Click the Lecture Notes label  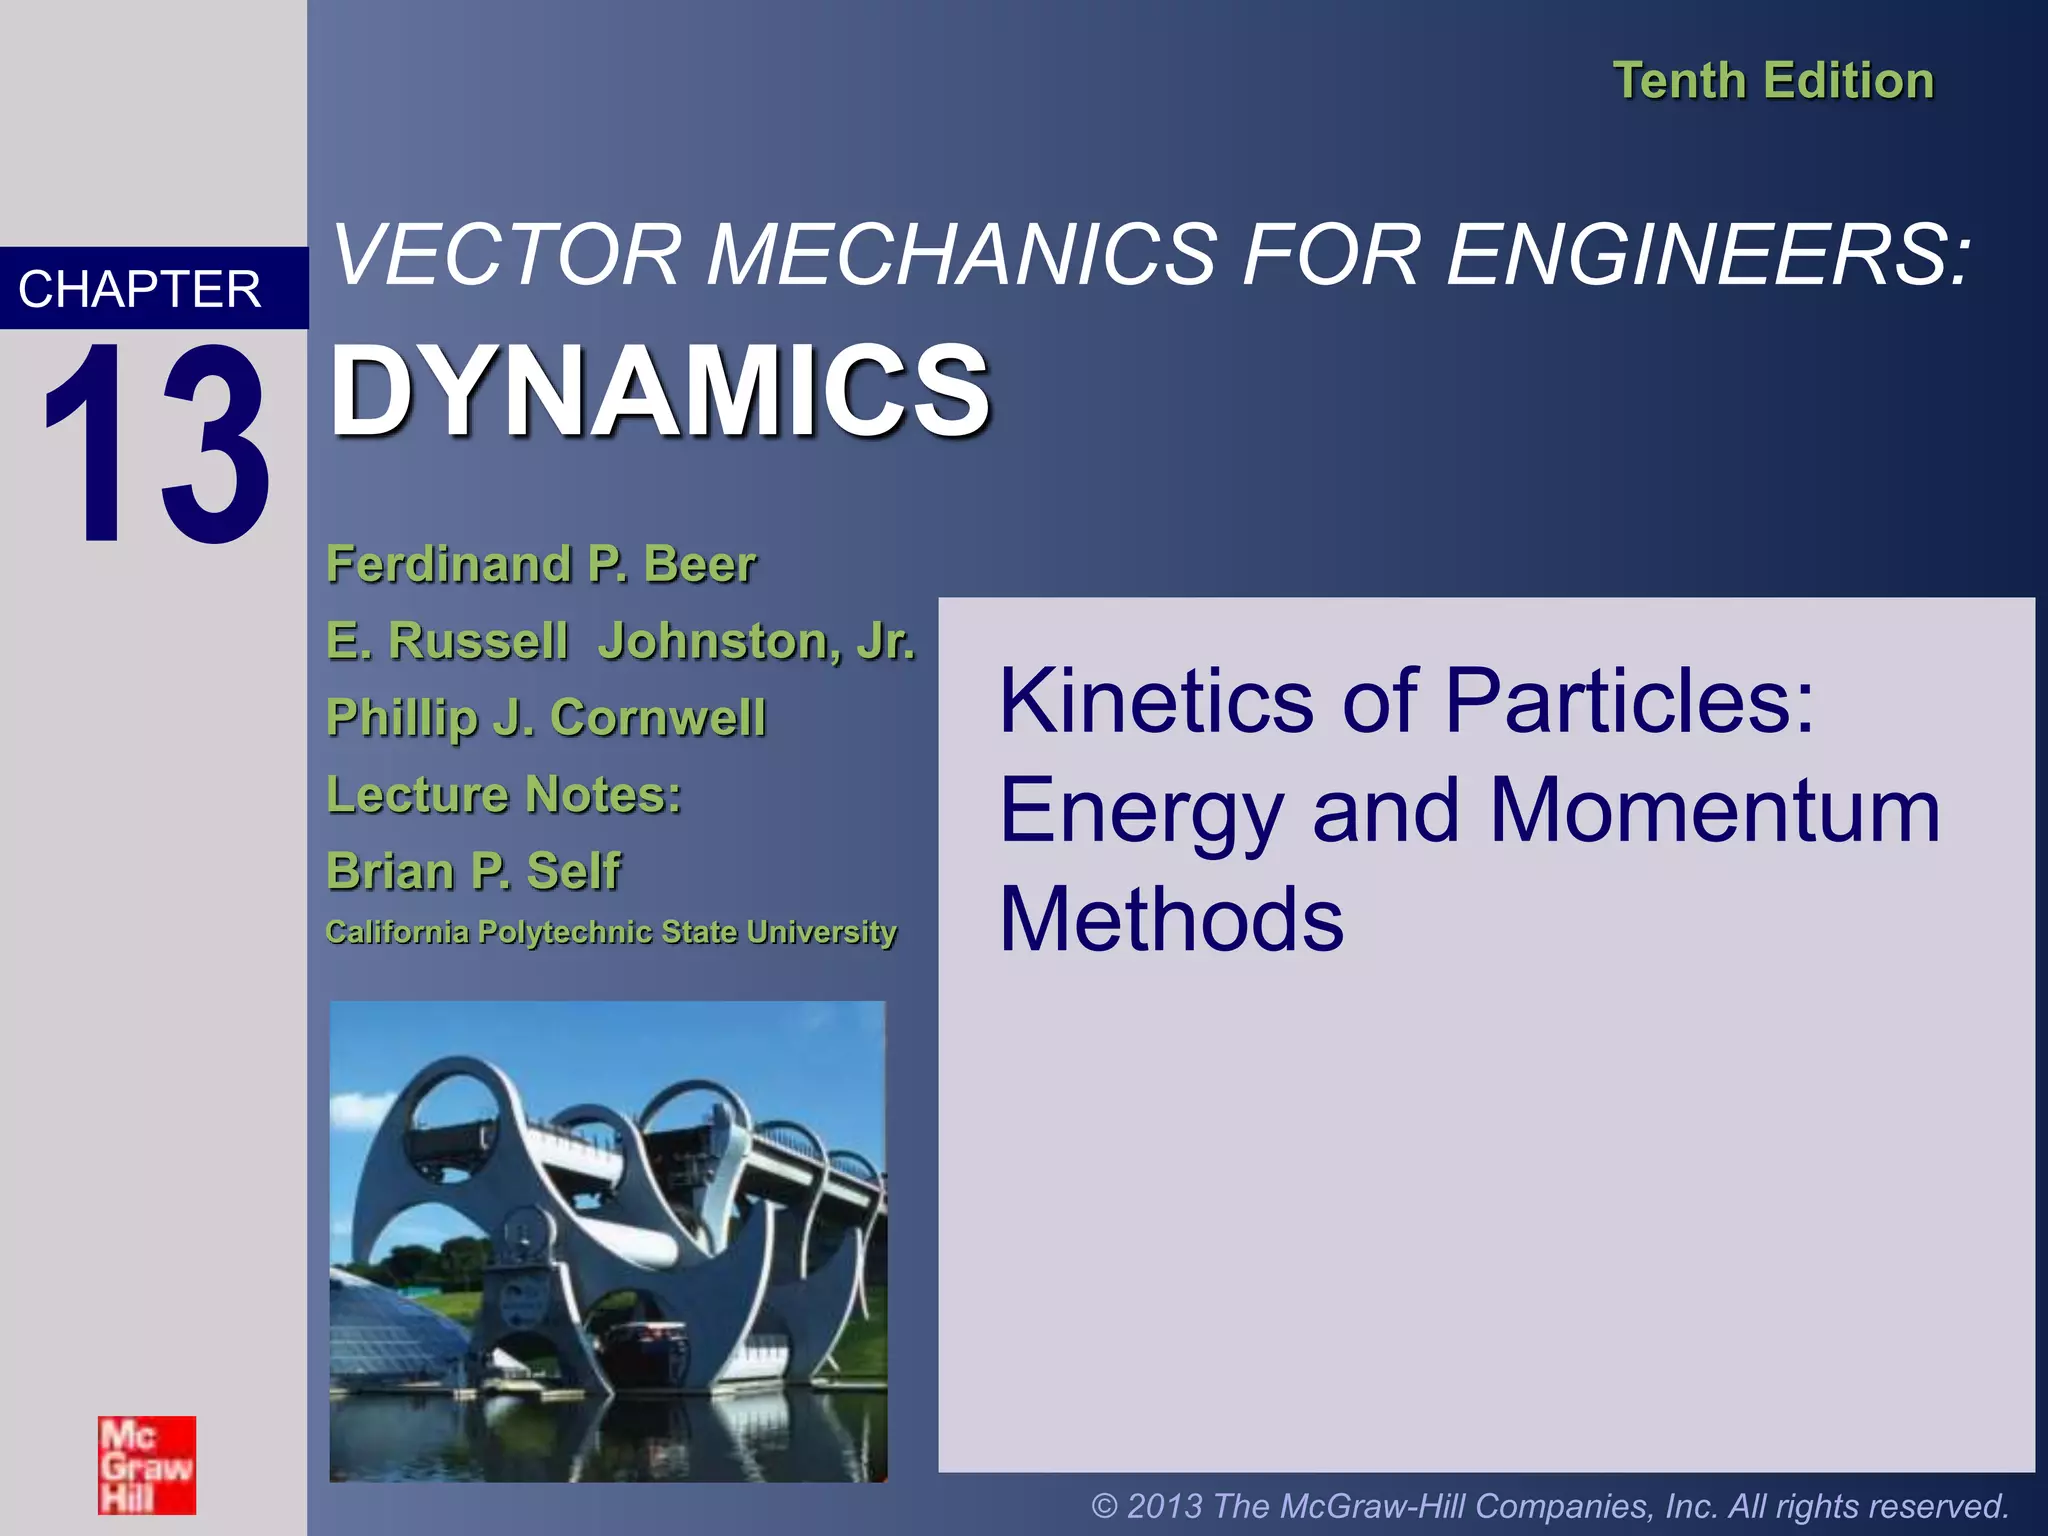click(x=504, y=795)
